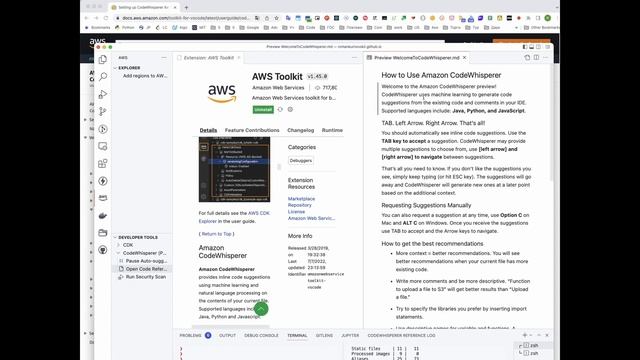The width and height of the screenshot is (640, 360).
Task: Open the GITLENS panel tab
Action: click(324, 335)
